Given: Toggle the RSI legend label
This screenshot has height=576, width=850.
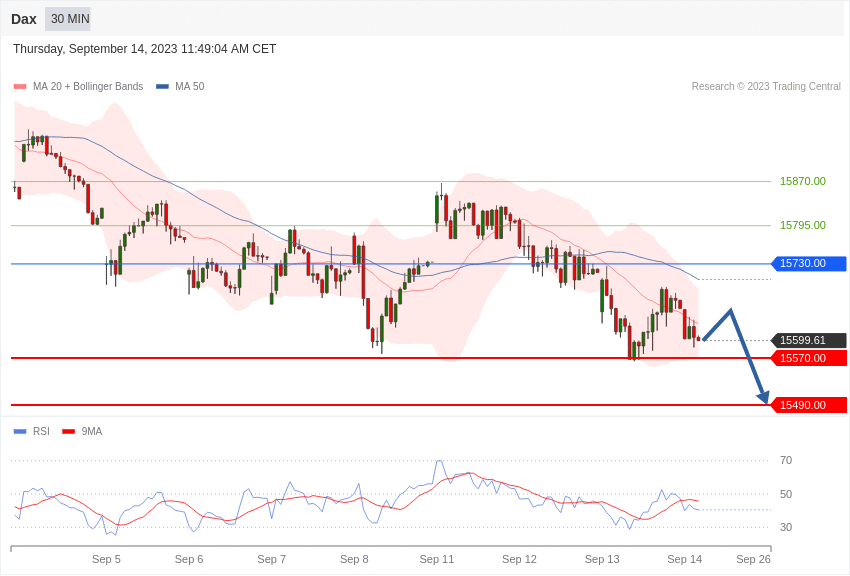Looking at the screenshot, I should click(41, 432).
